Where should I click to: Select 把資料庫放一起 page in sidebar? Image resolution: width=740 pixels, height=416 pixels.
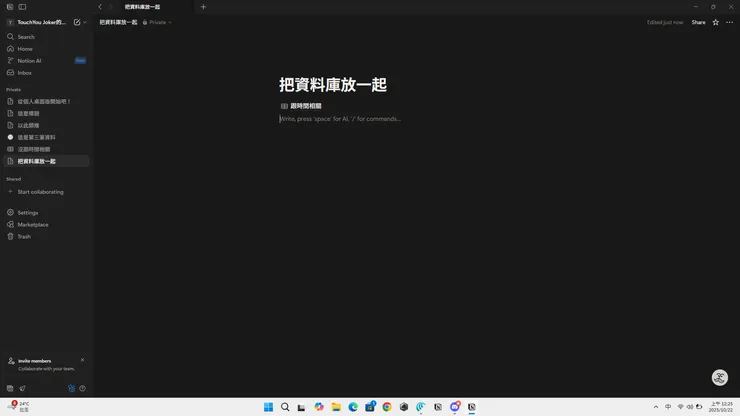(x=46, y=161)
